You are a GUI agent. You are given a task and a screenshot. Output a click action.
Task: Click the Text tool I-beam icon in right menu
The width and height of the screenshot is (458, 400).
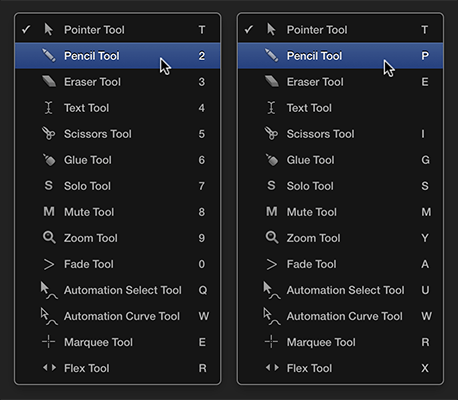tap(271, 108)
